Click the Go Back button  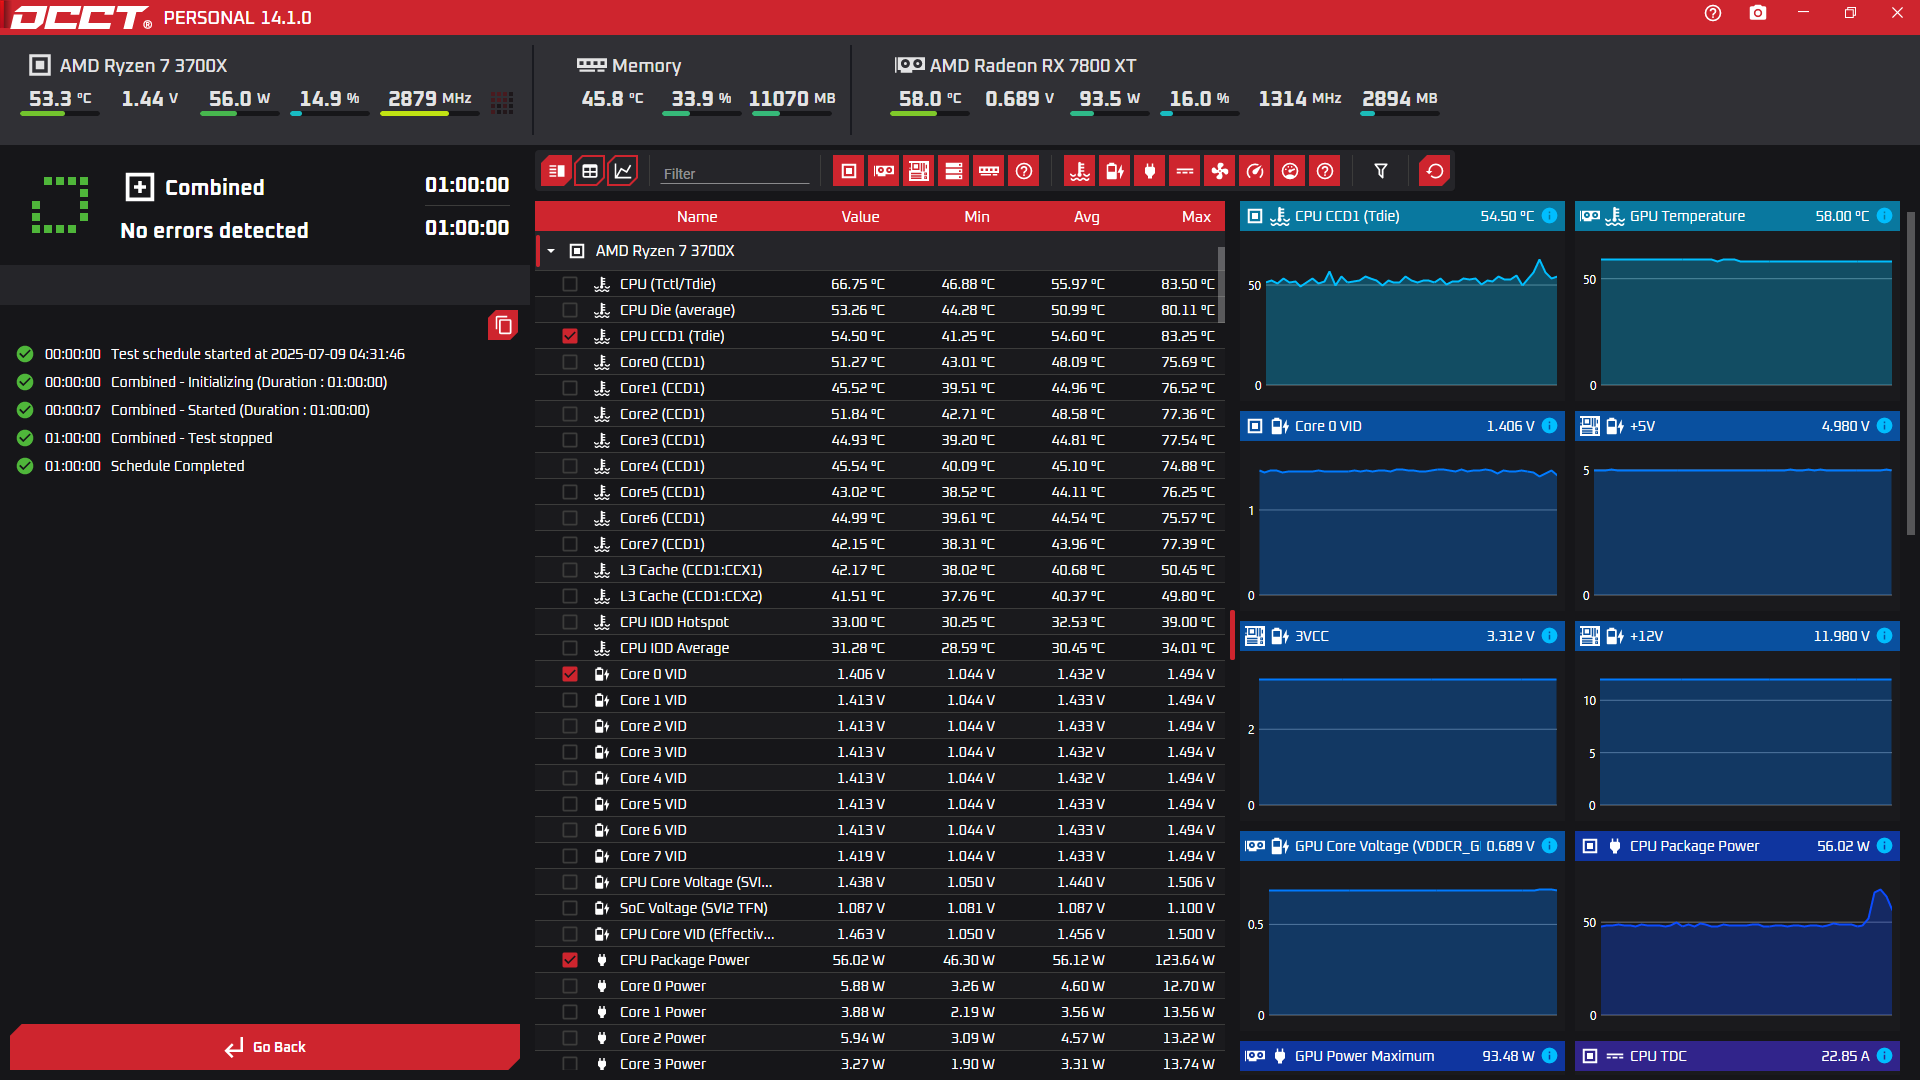tap(265, 1047)
